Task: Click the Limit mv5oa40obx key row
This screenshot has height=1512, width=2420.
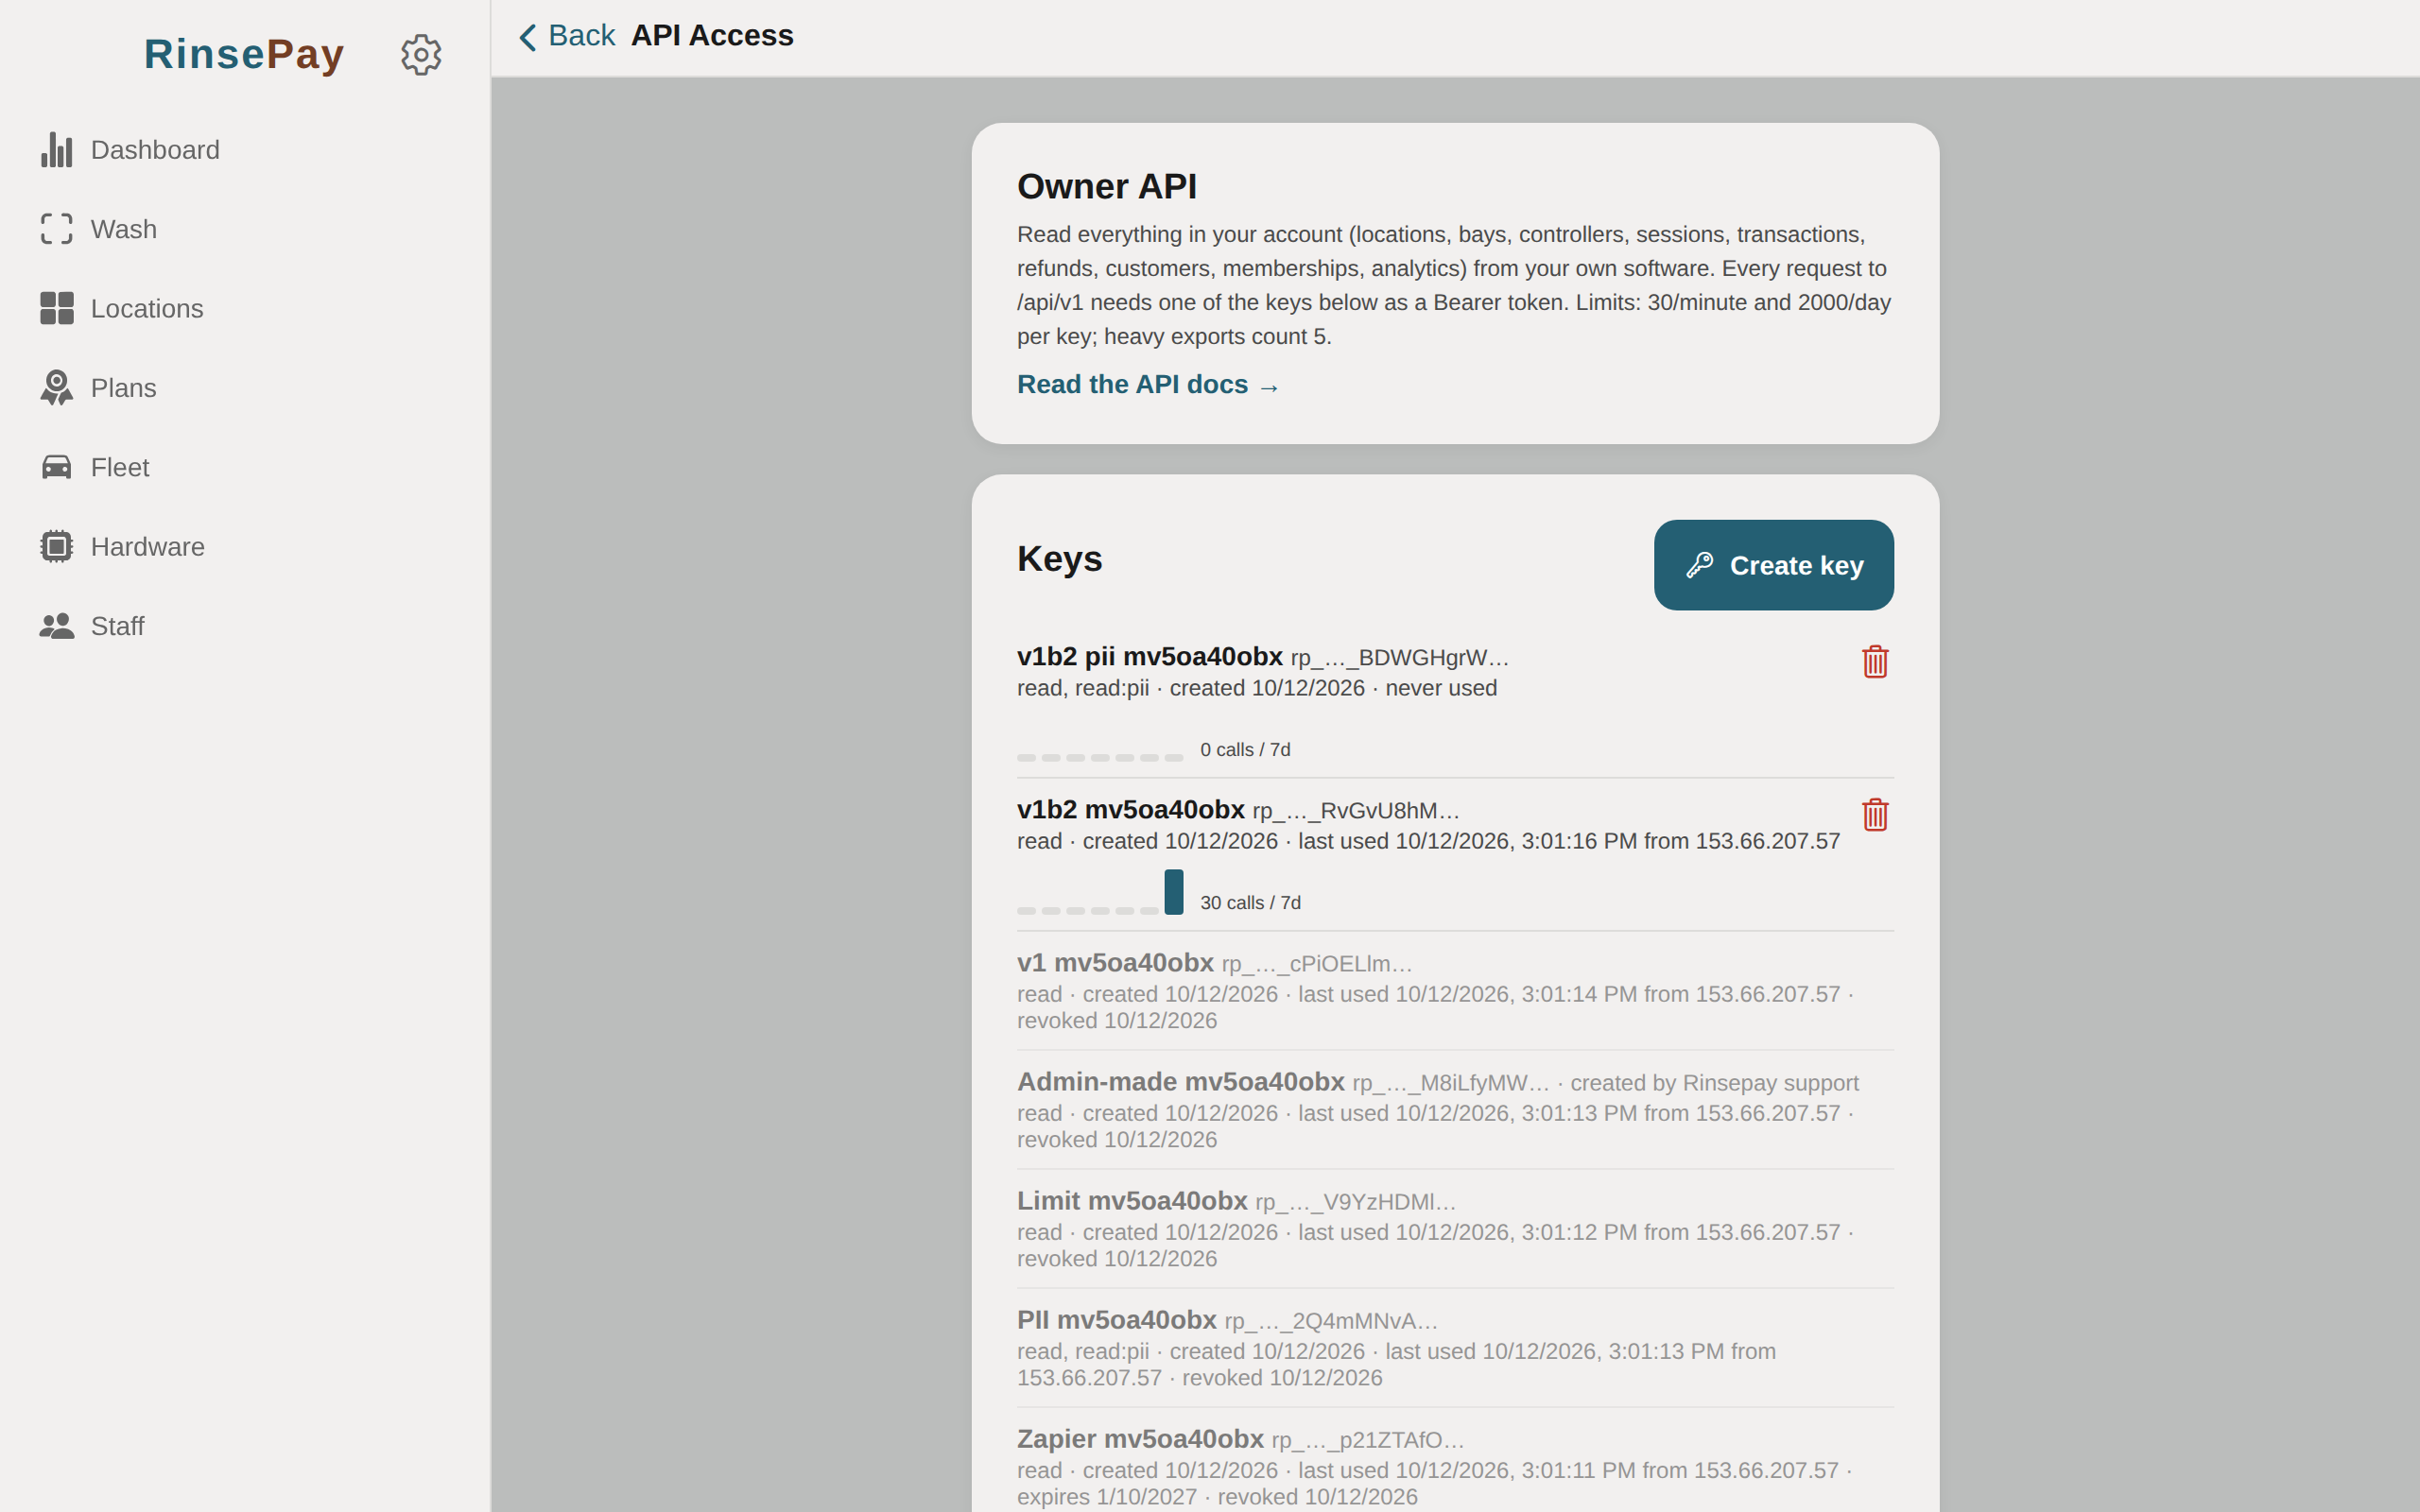Action: 1455,1229
